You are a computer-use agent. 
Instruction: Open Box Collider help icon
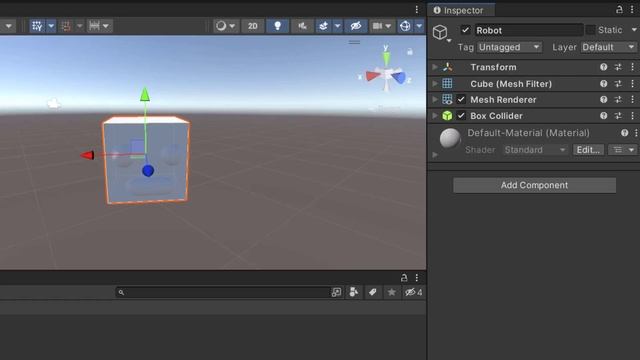click(604, 116)
